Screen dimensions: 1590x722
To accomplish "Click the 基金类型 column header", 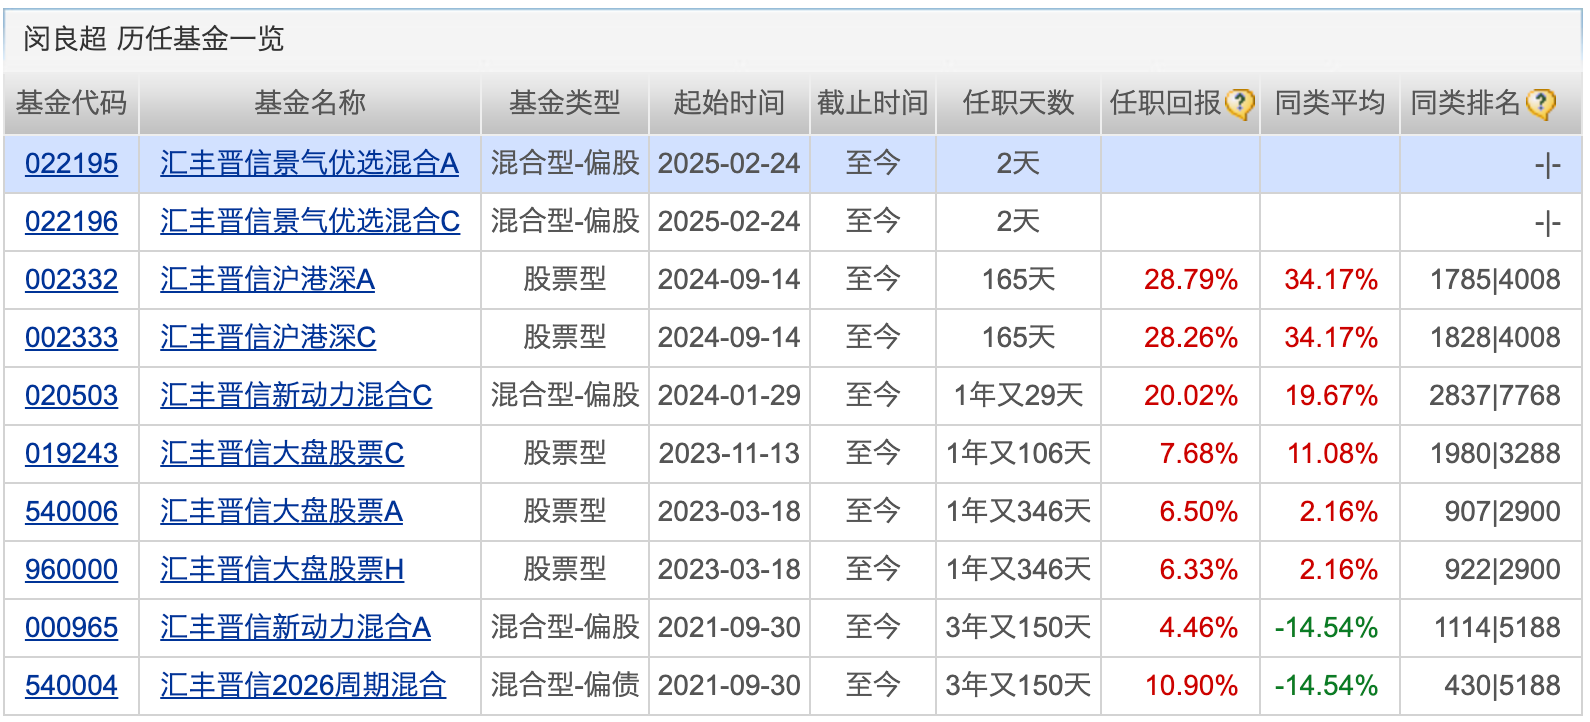I will coord(565,103).
